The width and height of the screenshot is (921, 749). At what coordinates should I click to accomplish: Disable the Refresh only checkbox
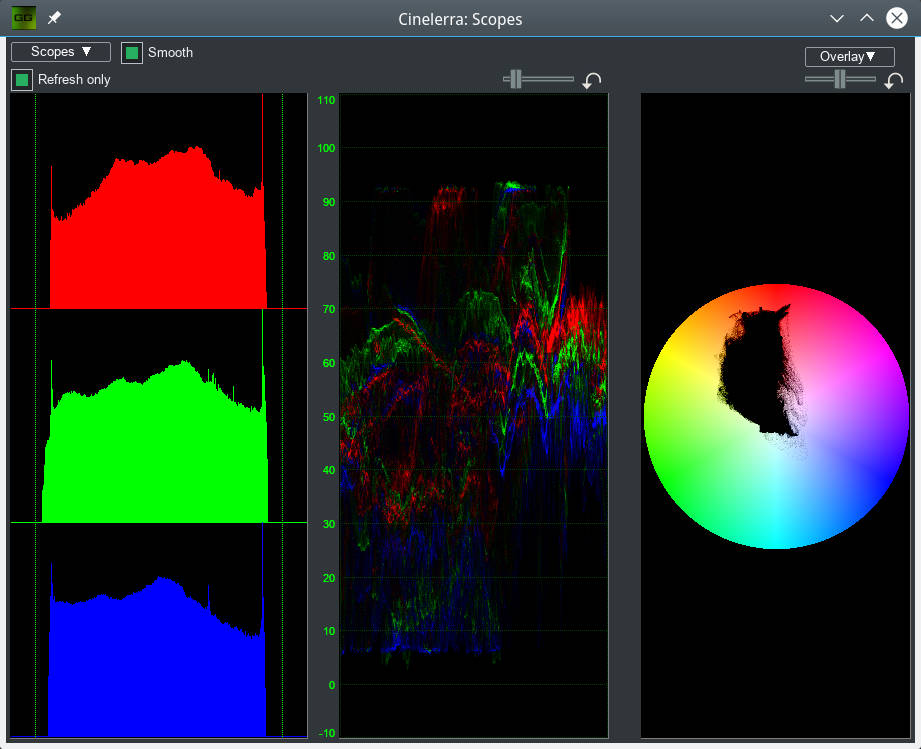click(x=21, y=80)
